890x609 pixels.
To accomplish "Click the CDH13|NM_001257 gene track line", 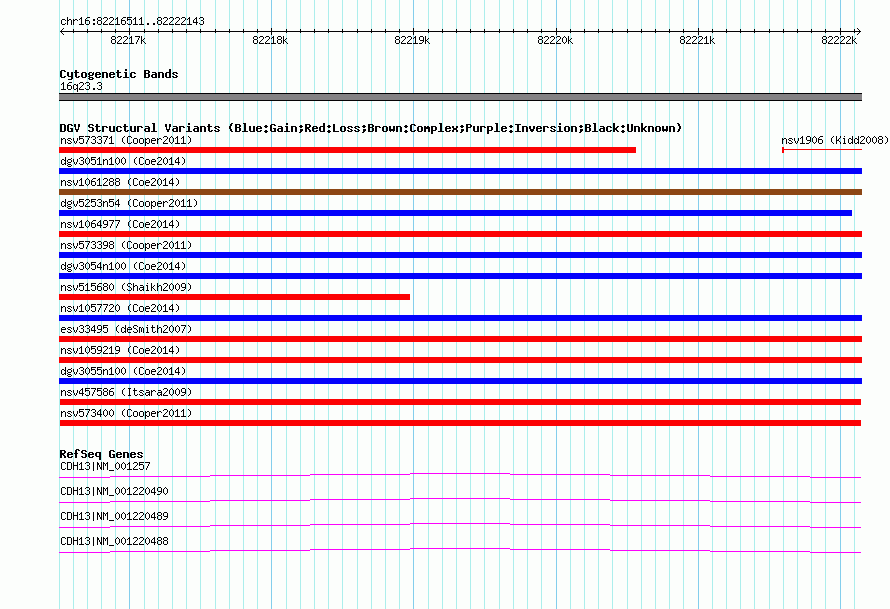I will point(460,475).
